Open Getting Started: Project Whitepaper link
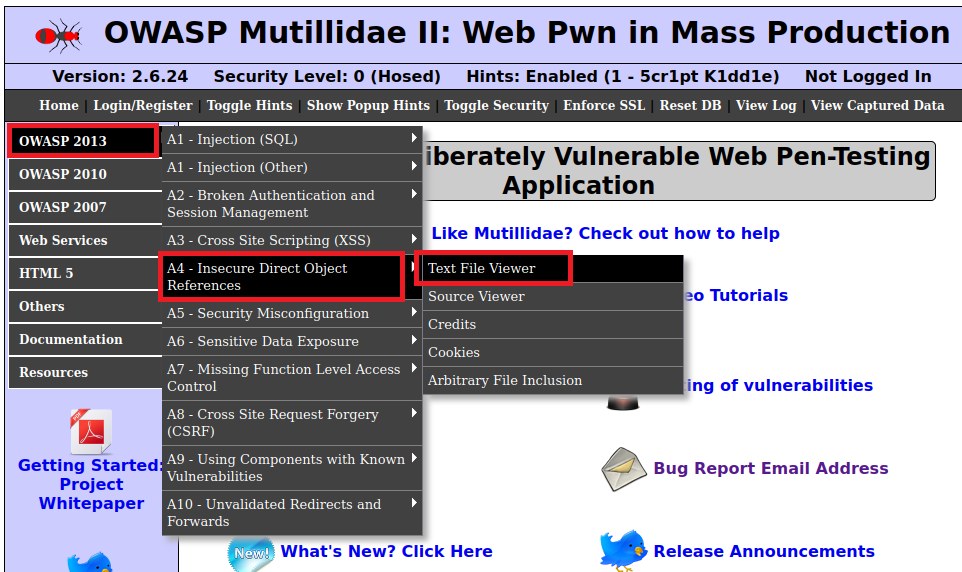962x572 pixels. tap(91, 484)
